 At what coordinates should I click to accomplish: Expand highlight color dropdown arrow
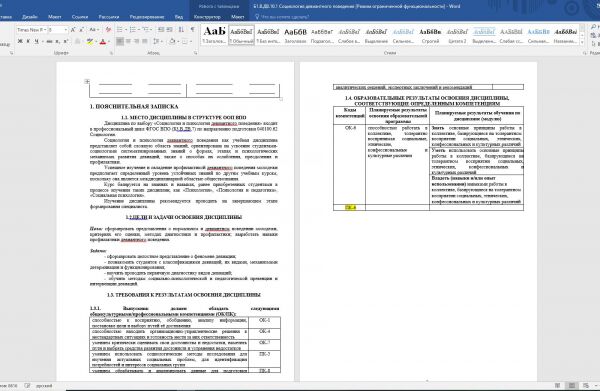pyautogui.click(x=96, y=41)
